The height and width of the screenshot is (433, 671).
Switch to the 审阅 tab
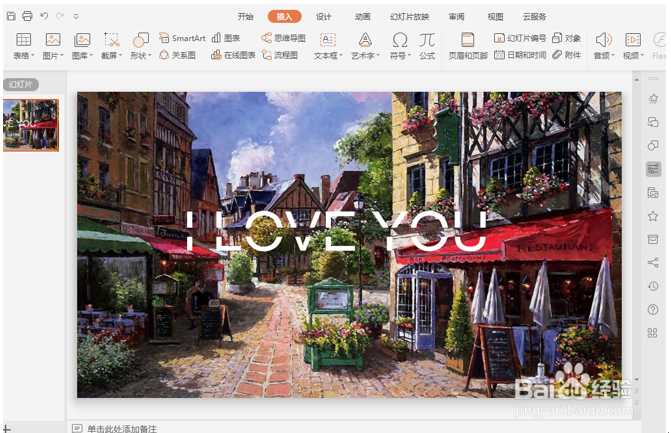[x=456, y=17]
